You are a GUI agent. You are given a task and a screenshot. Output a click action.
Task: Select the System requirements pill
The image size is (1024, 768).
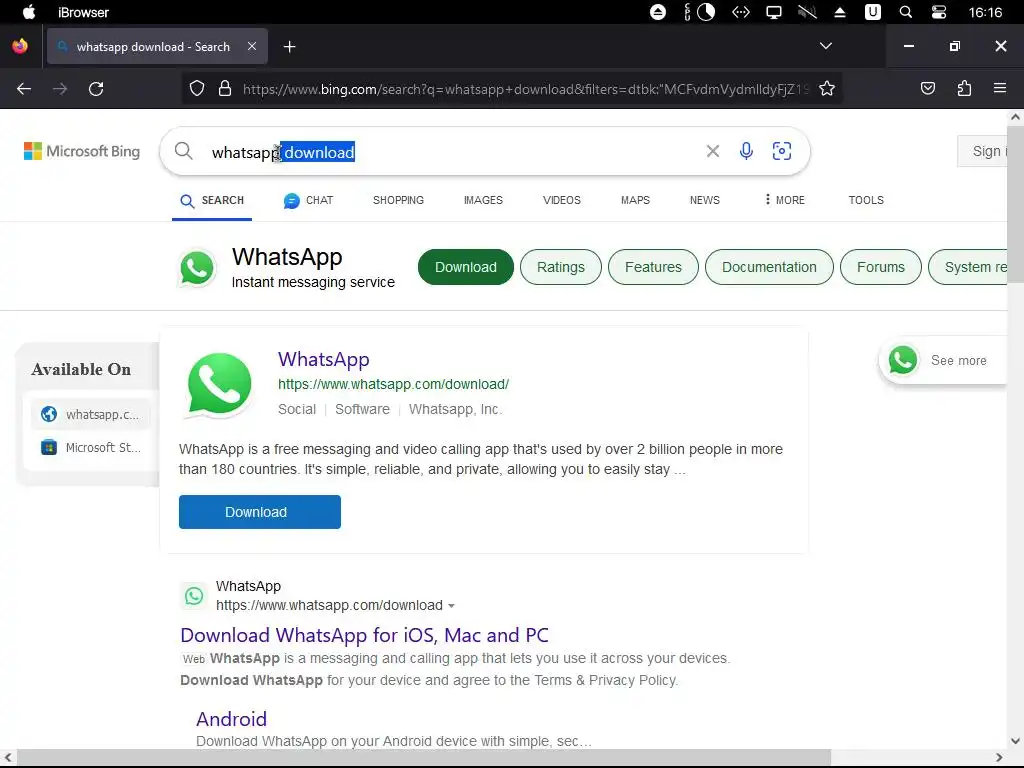click(x=968, y=267)
